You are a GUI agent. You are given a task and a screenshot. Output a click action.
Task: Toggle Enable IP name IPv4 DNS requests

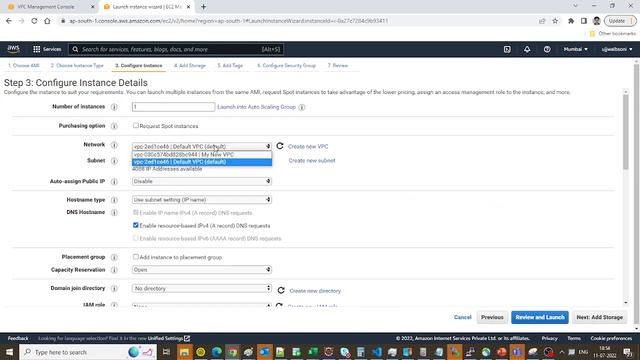[x=136, y=213]
